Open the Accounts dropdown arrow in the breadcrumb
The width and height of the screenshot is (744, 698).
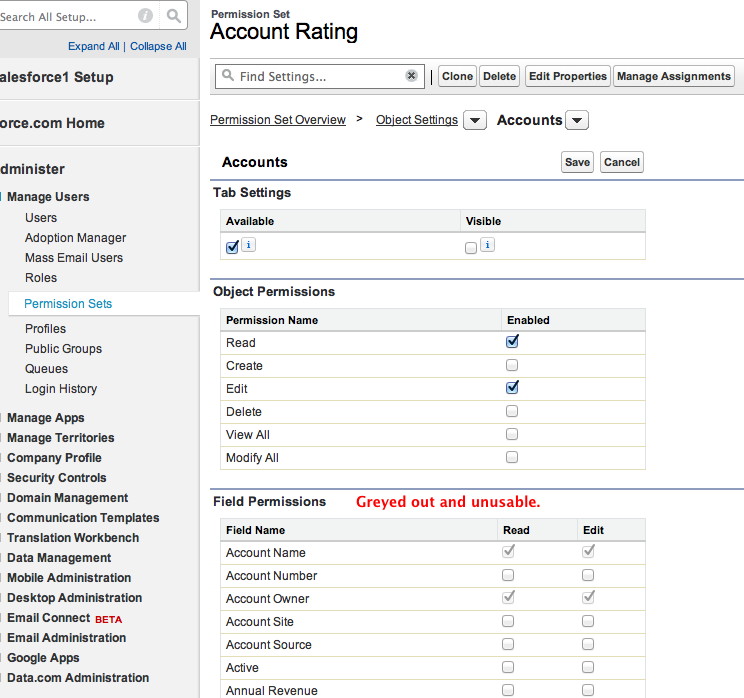click(577, 121)
